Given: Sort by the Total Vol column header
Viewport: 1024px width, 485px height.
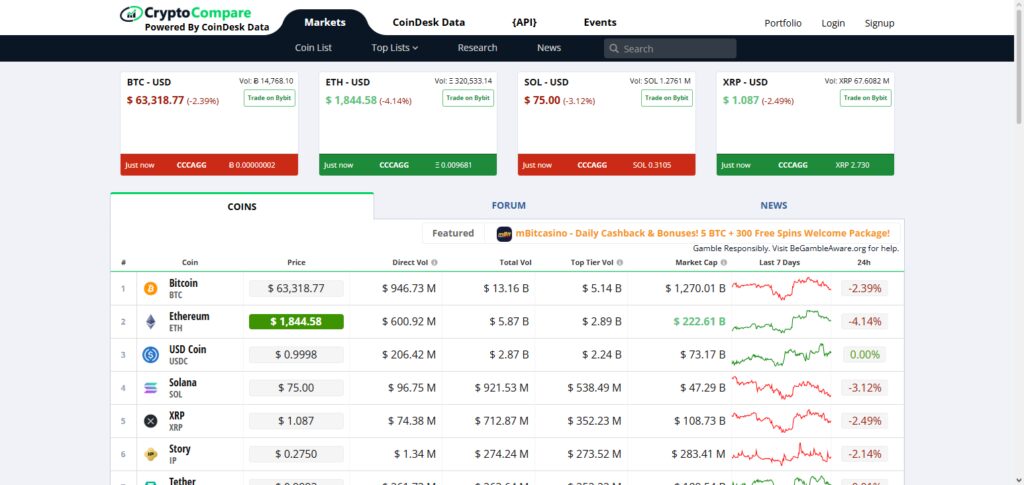Looking at the screenshot, I should [x=516, y=262].
